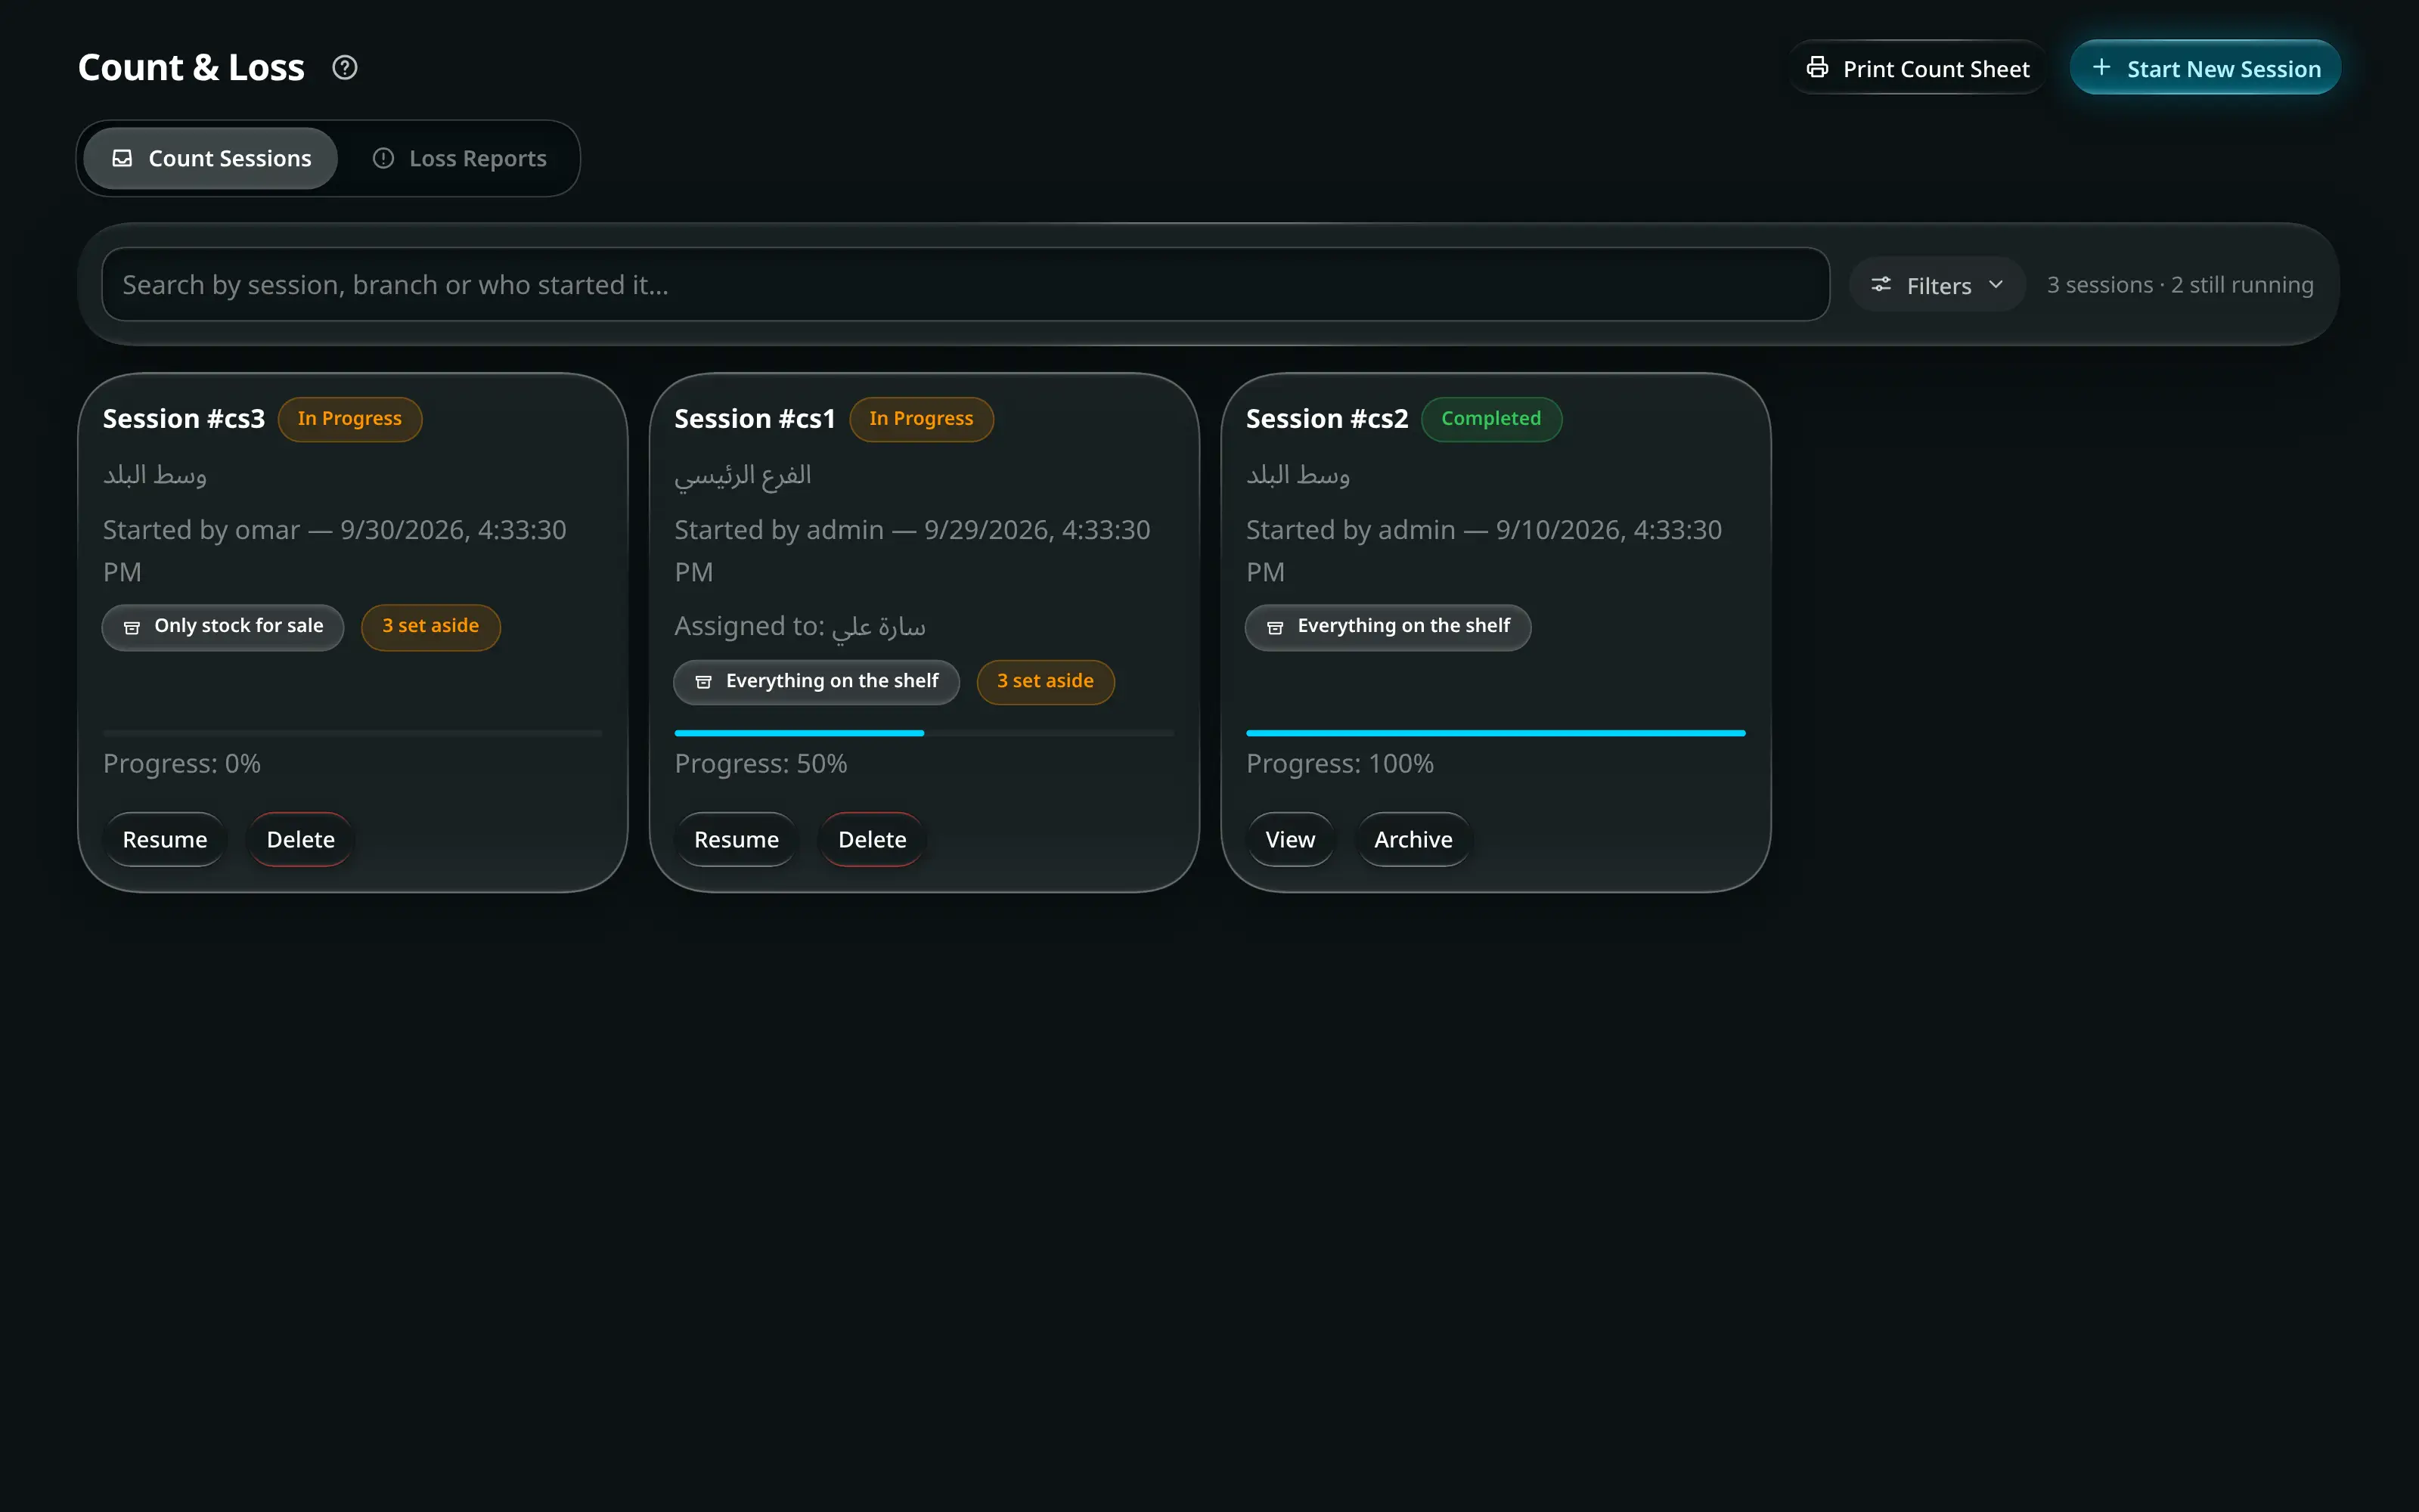
Task: Click the 'Session #cs2' title
Action: click(x=1327, y=419)
